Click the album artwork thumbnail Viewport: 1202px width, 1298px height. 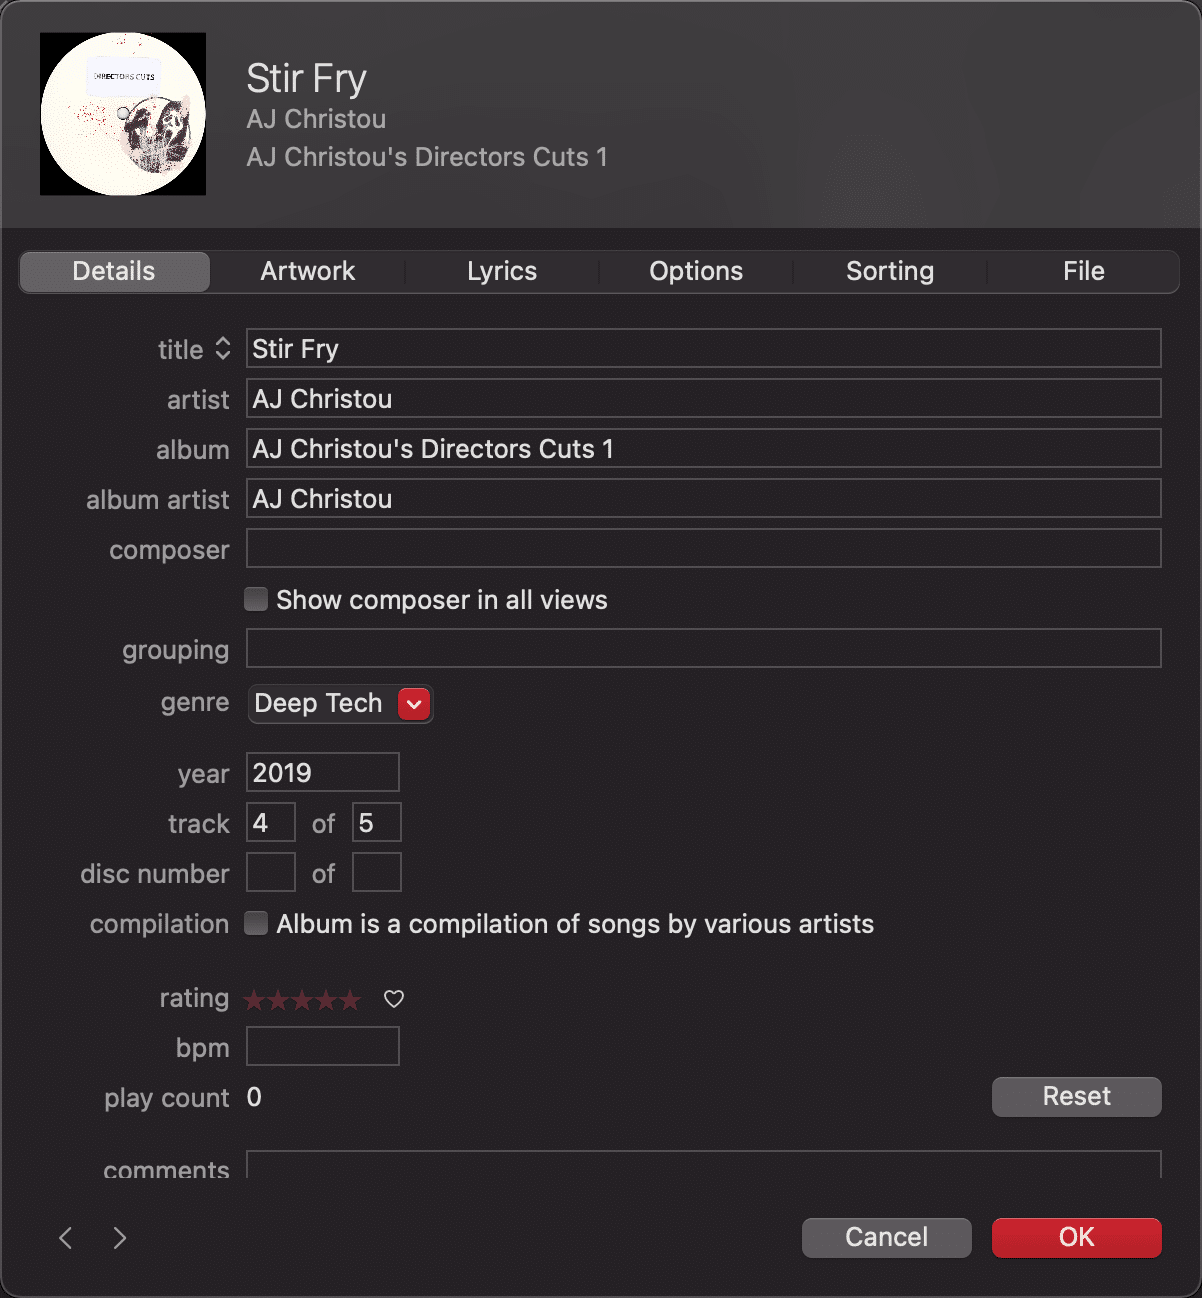(123, 114)
